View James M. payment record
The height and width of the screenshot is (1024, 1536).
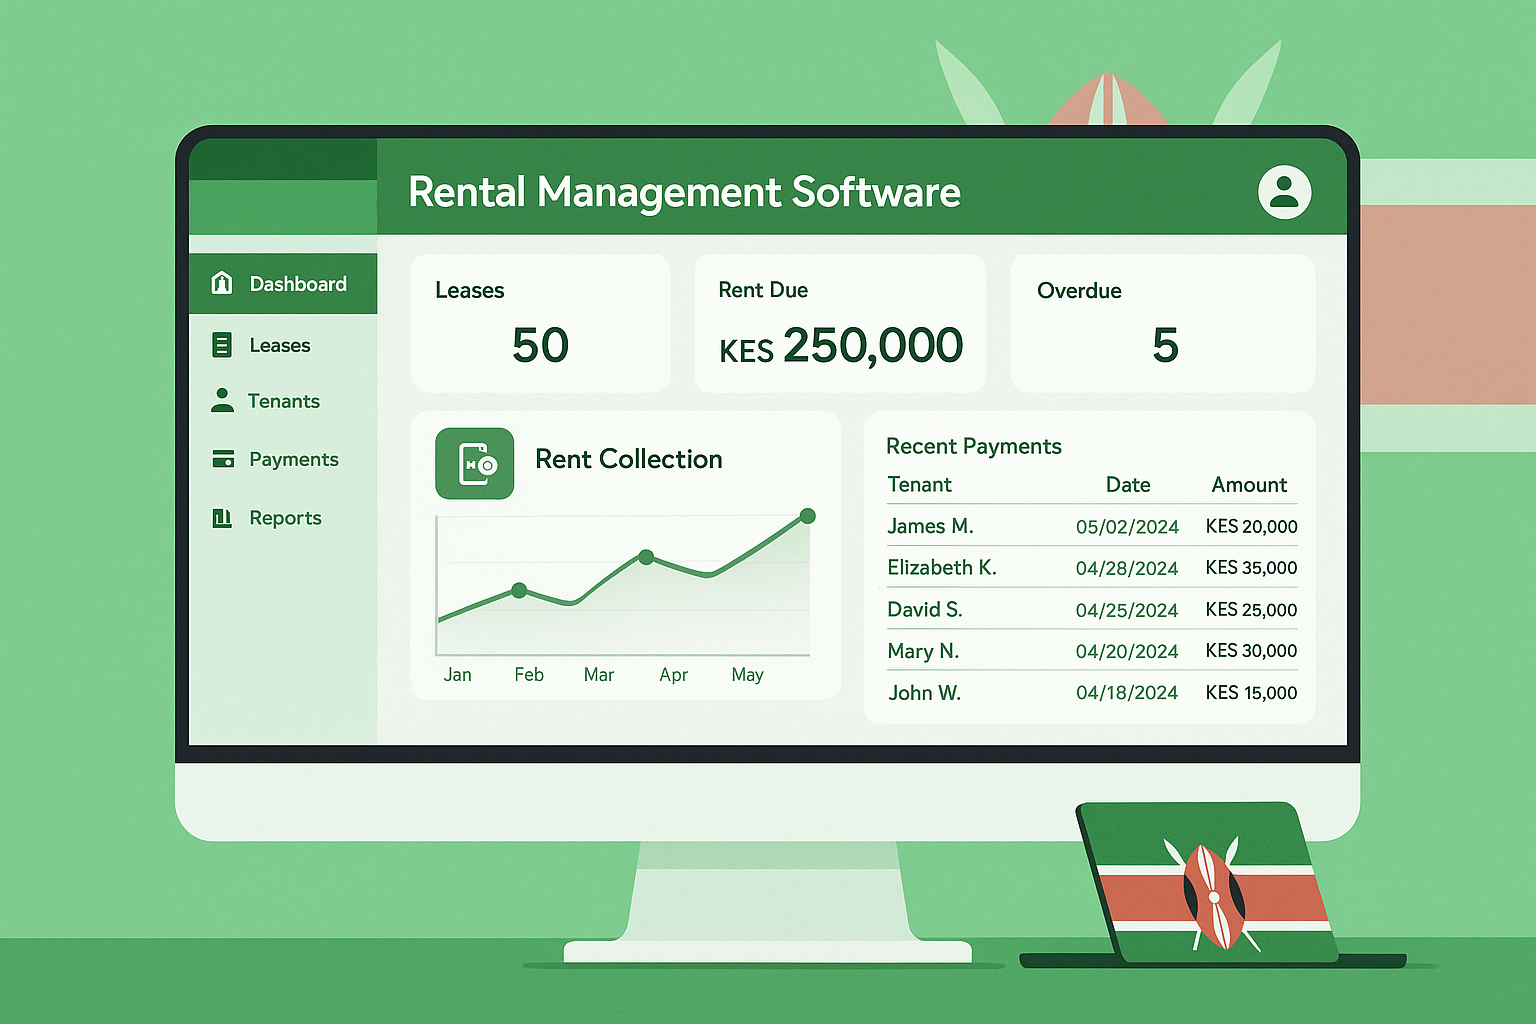tap(1090, 525)
